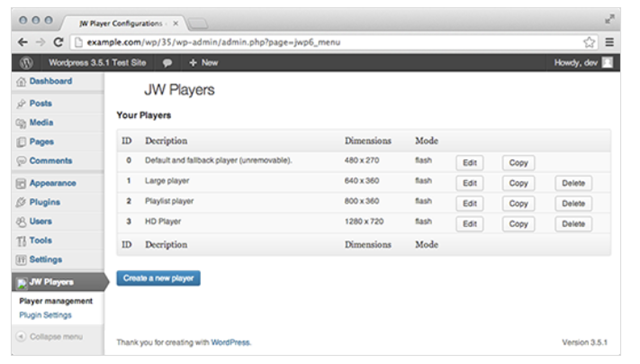Copy the Playlist player
The image size is (640, 364).
coord(518,204)
